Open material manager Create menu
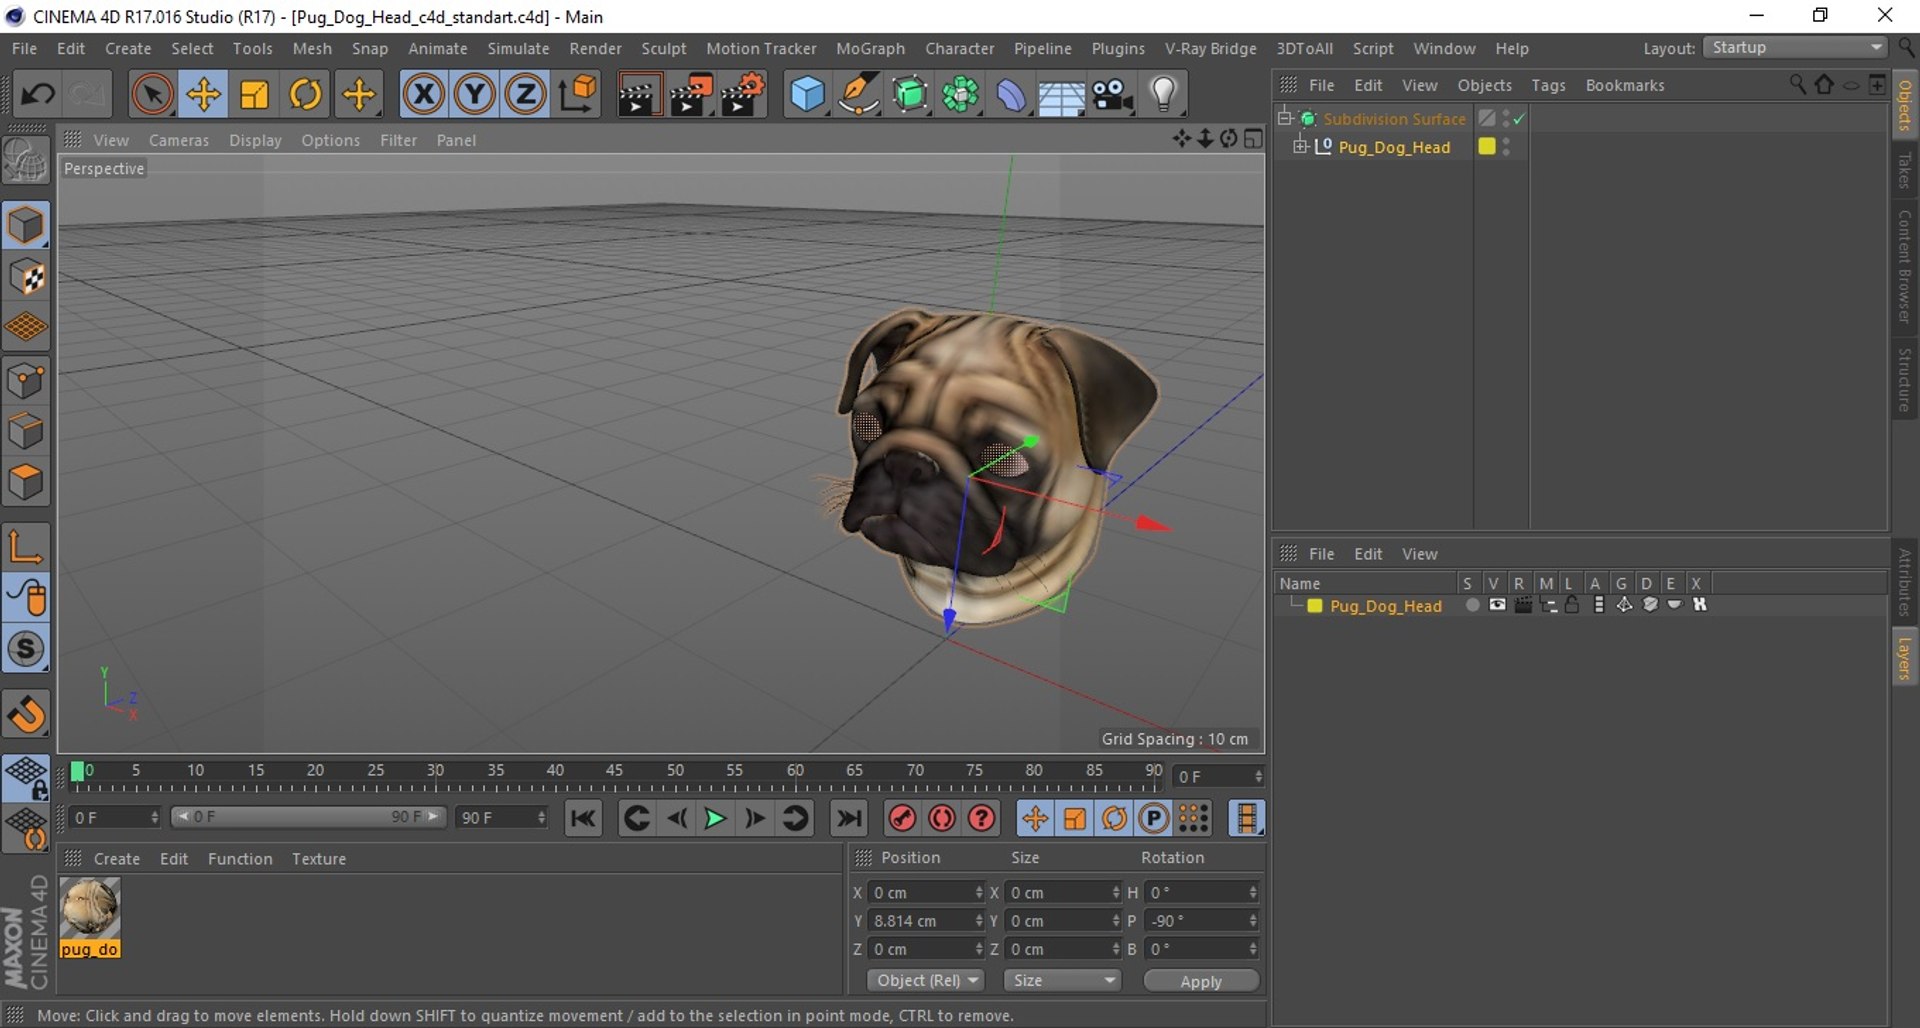This screenshot has width=1920, height=1028. tap(117, 859)
